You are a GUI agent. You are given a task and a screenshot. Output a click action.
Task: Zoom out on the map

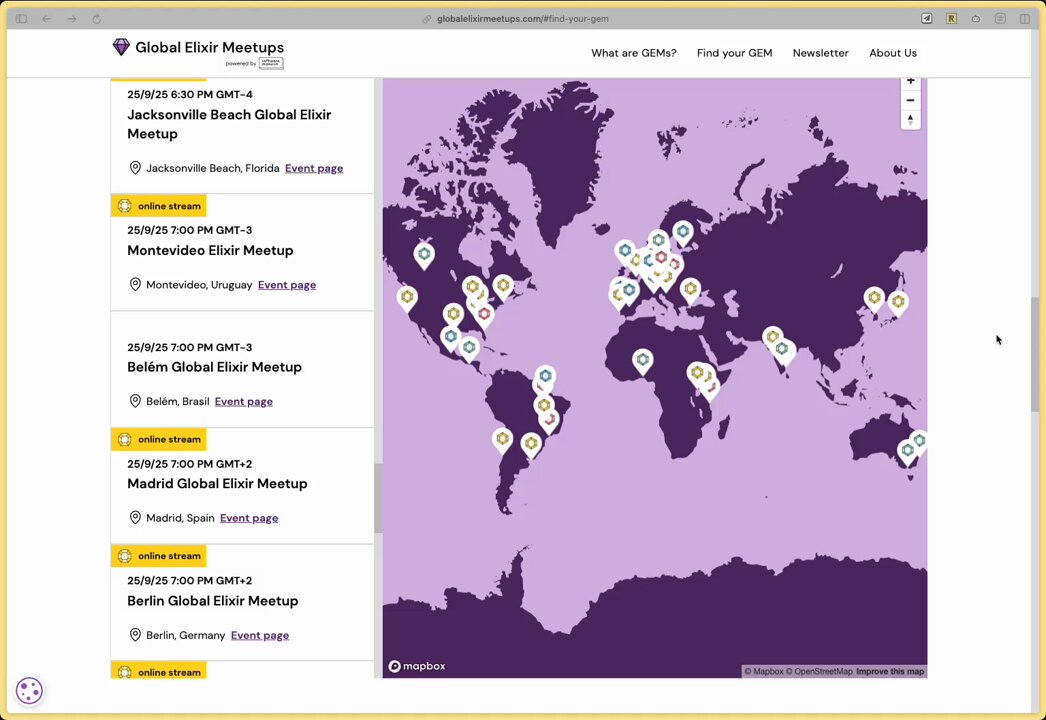(x=911, y=100)
